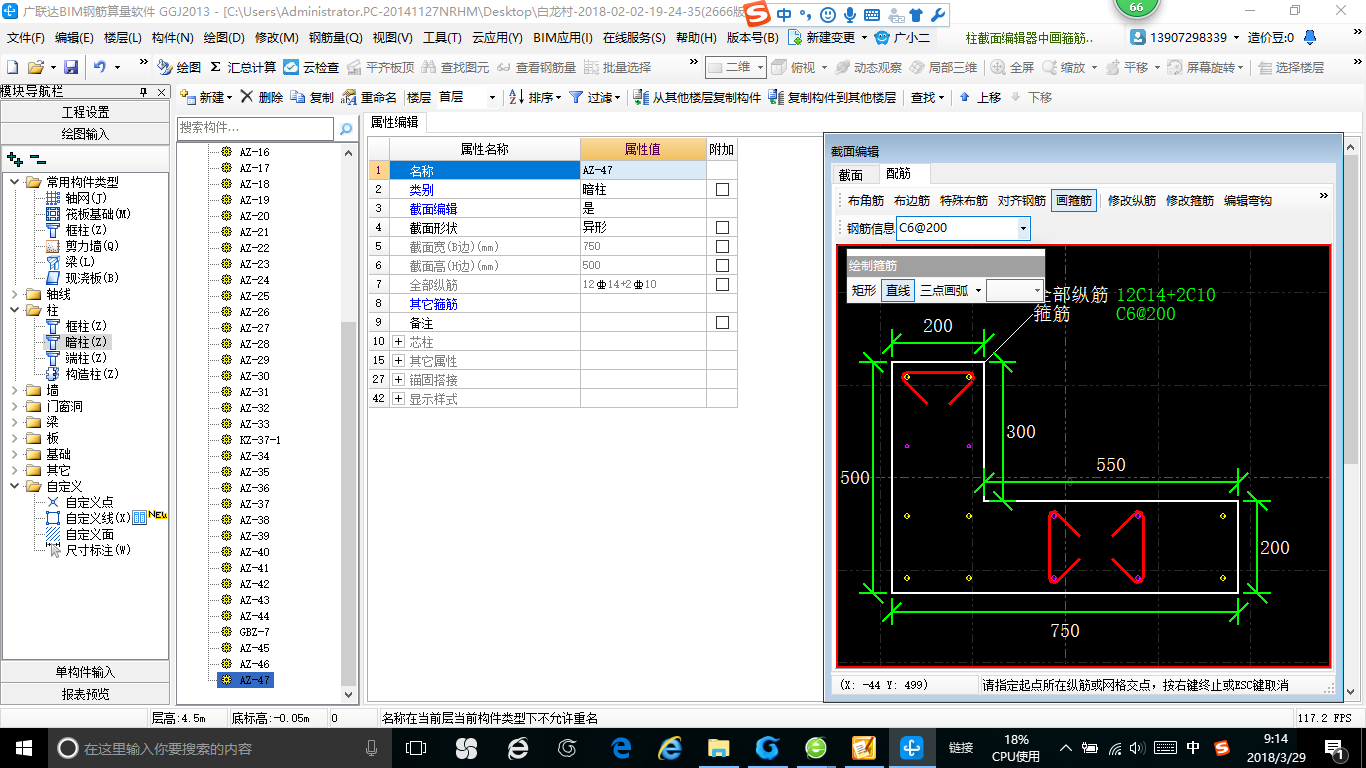
Task: Open 绘图 drawing mode
Action: [179, 67]
